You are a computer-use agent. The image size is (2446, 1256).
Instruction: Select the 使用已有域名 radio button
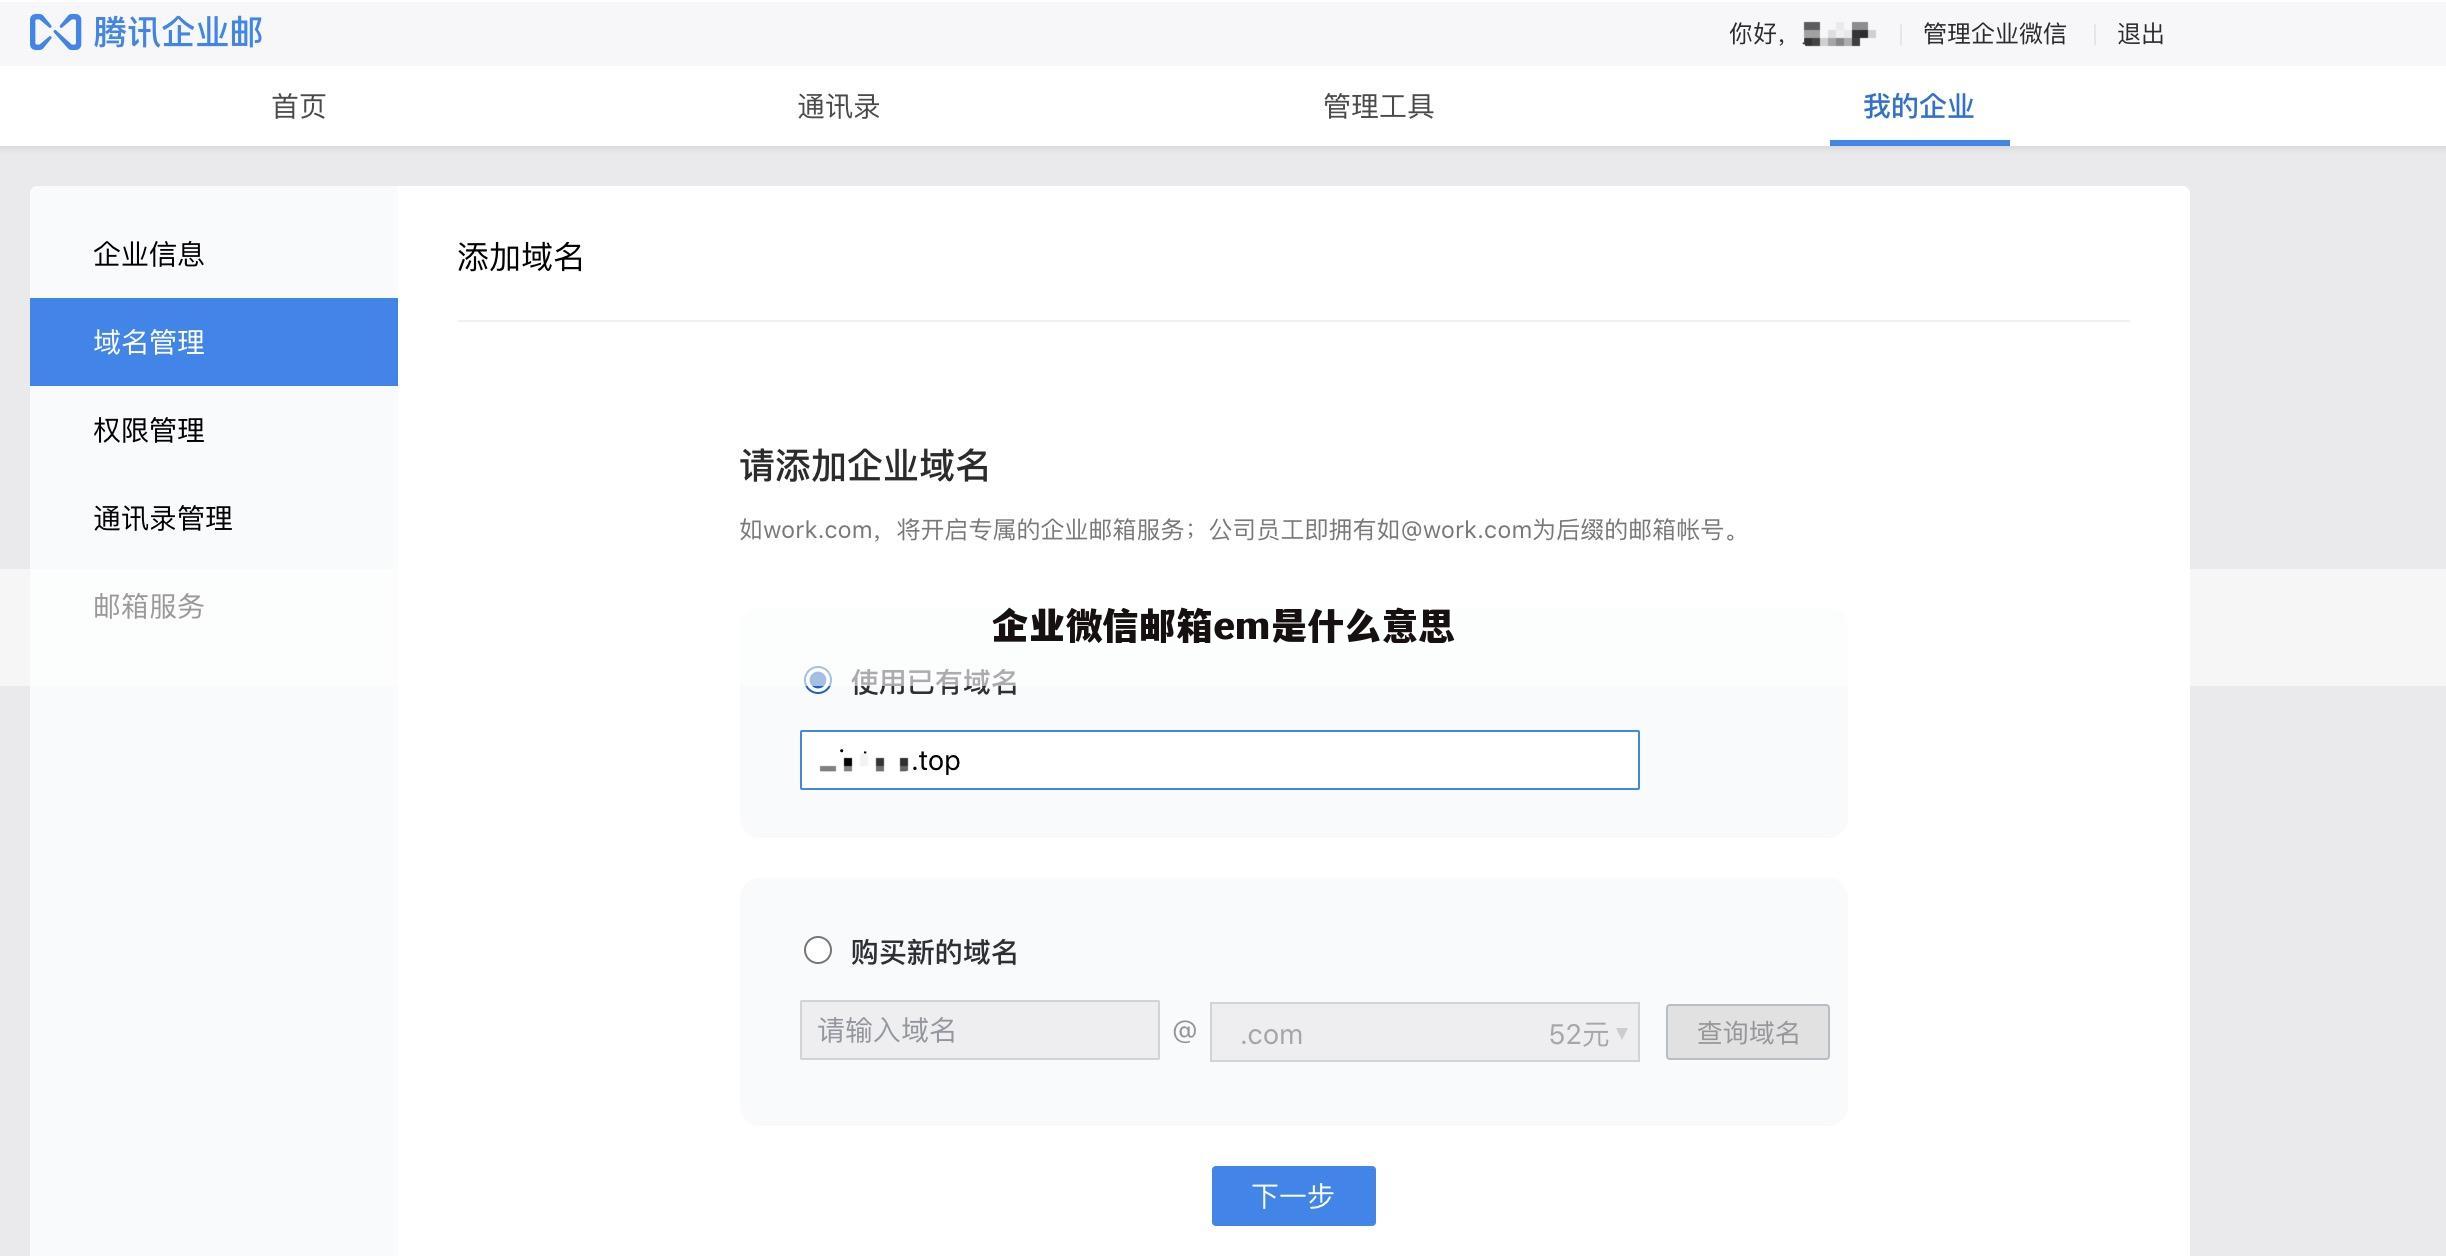coord(818,681)
